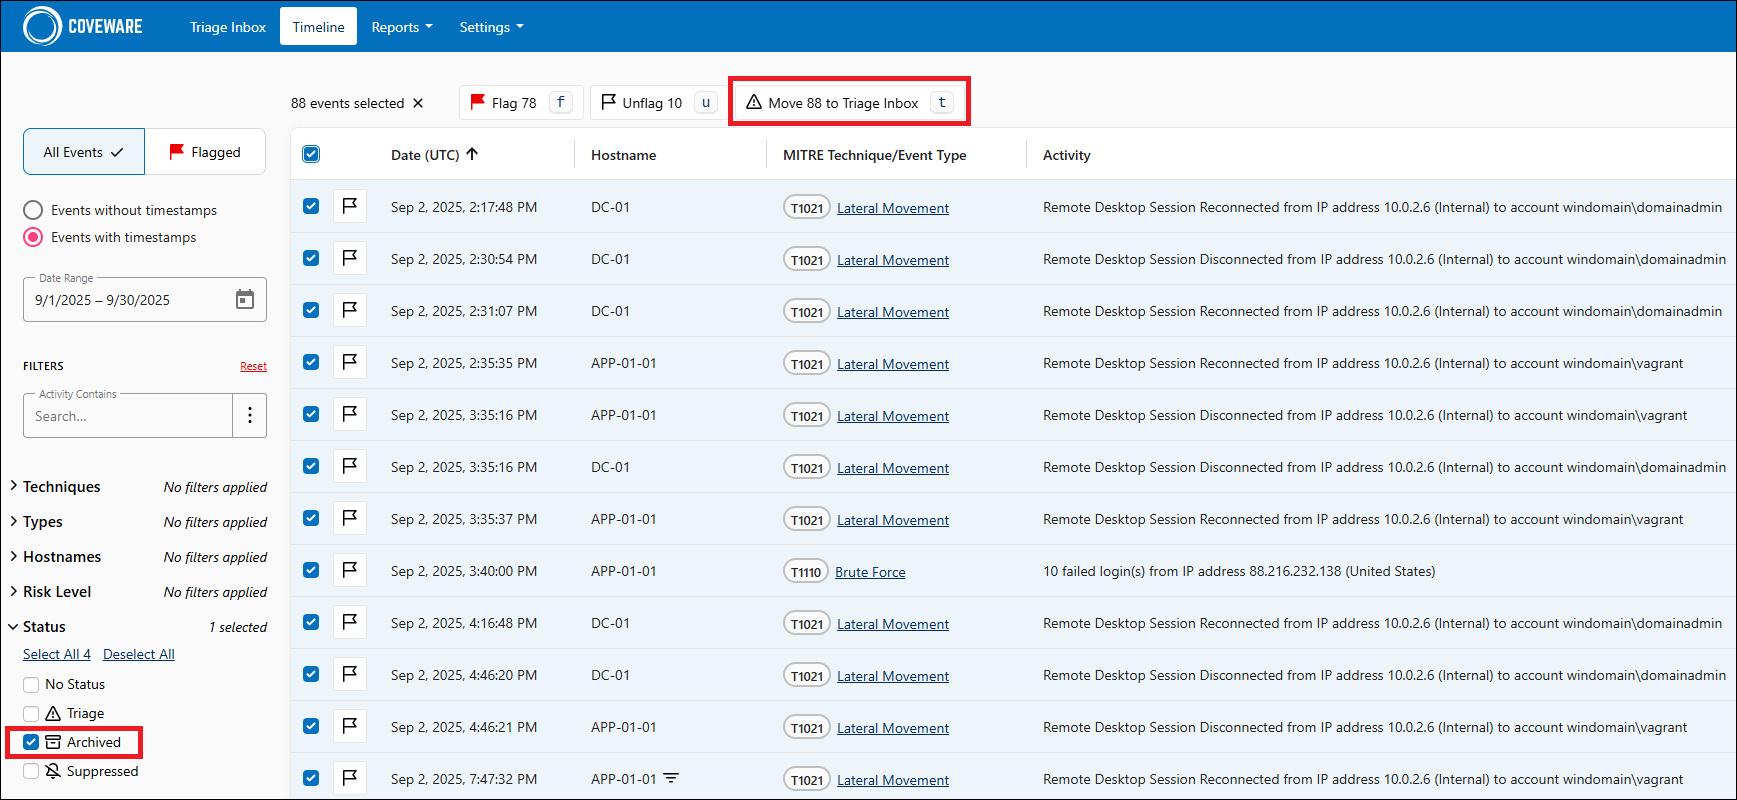The image size is (1737, 800).
Task: Flag the APP-01-01 3:35:16 PM event
Action: coord(350,414)
